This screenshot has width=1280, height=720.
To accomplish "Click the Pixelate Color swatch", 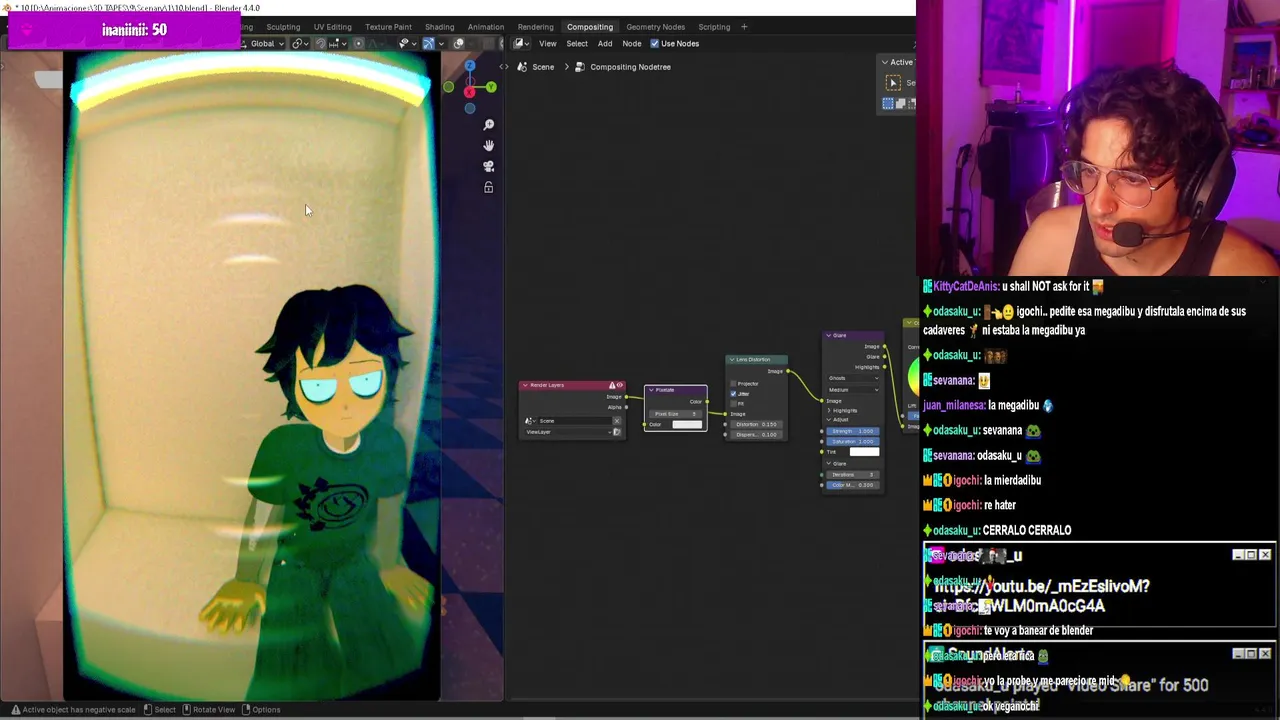I will click(x=687, y=424).
